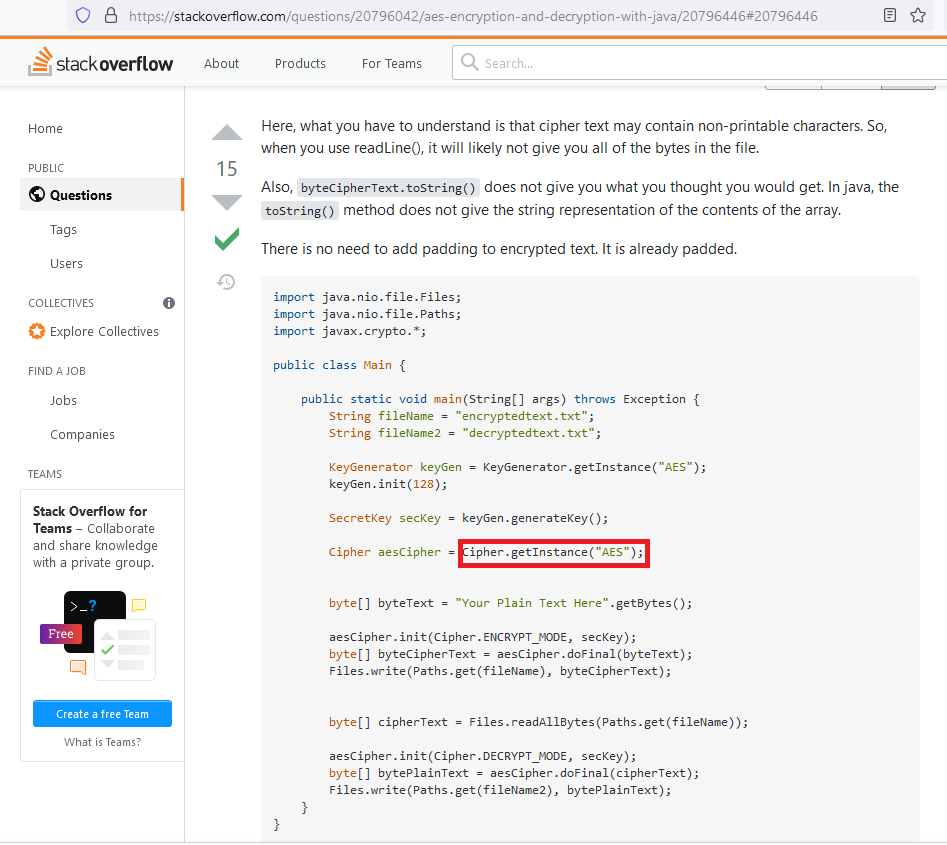
Task: Click the COLLECTIVES sidebar heading
Action: pos(61,303)
